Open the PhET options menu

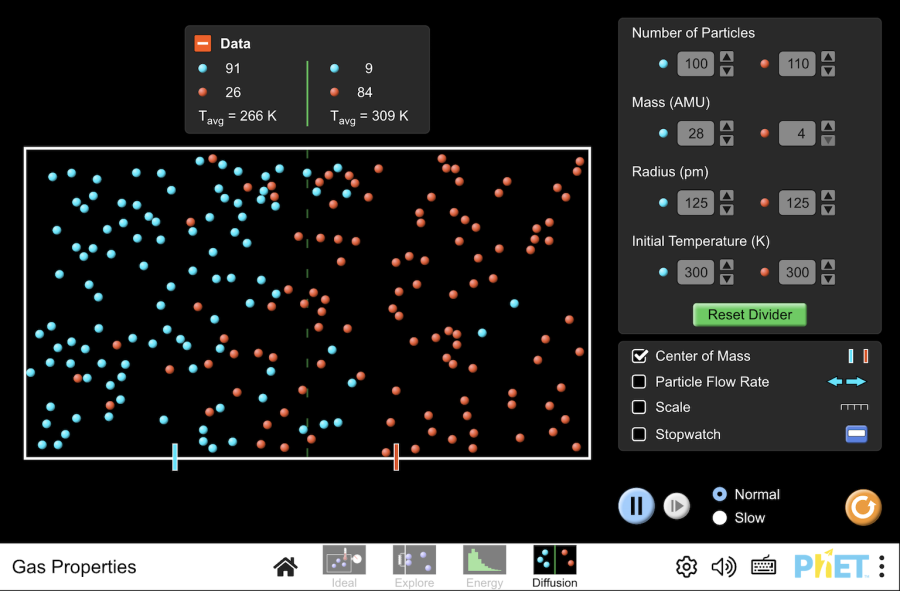point(881,567)
